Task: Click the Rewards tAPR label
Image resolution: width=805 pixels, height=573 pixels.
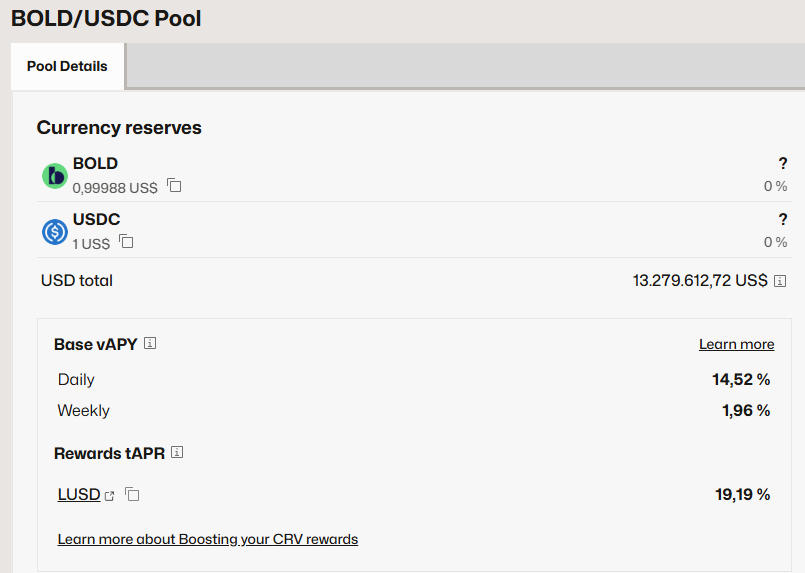Action: pos(109,453)
